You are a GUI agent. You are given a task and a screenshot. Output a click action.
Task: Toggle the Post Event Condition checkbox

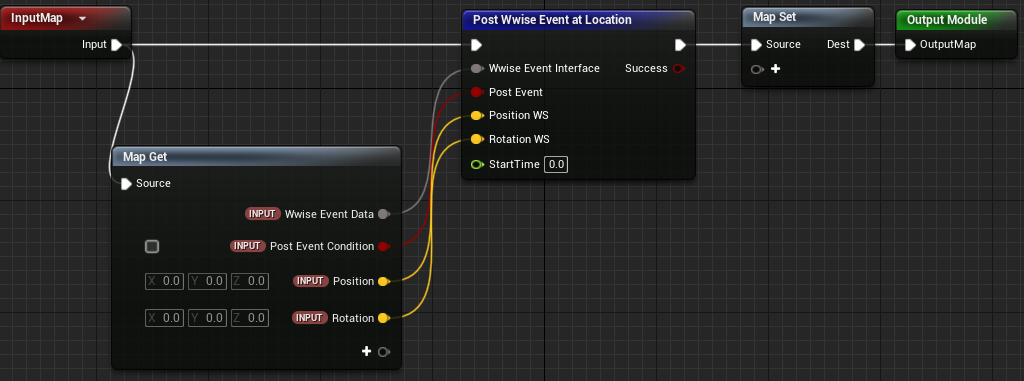coord(152,246)
